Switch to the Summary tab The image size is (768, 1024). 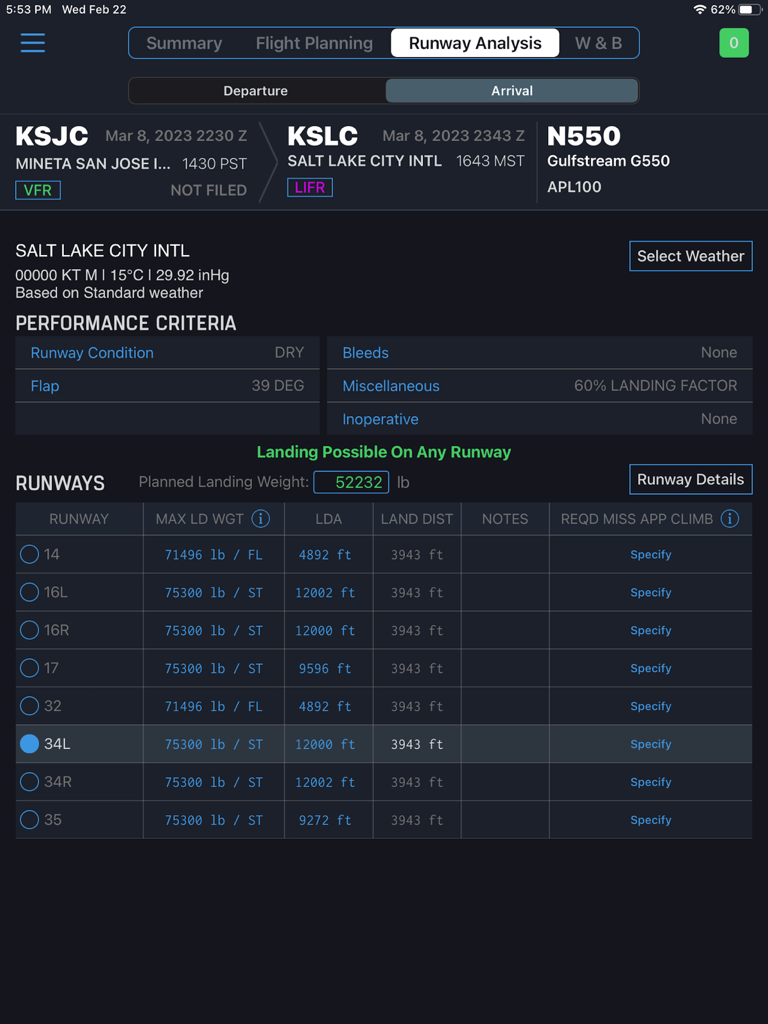pyautogui.click(x=184, y=43)
